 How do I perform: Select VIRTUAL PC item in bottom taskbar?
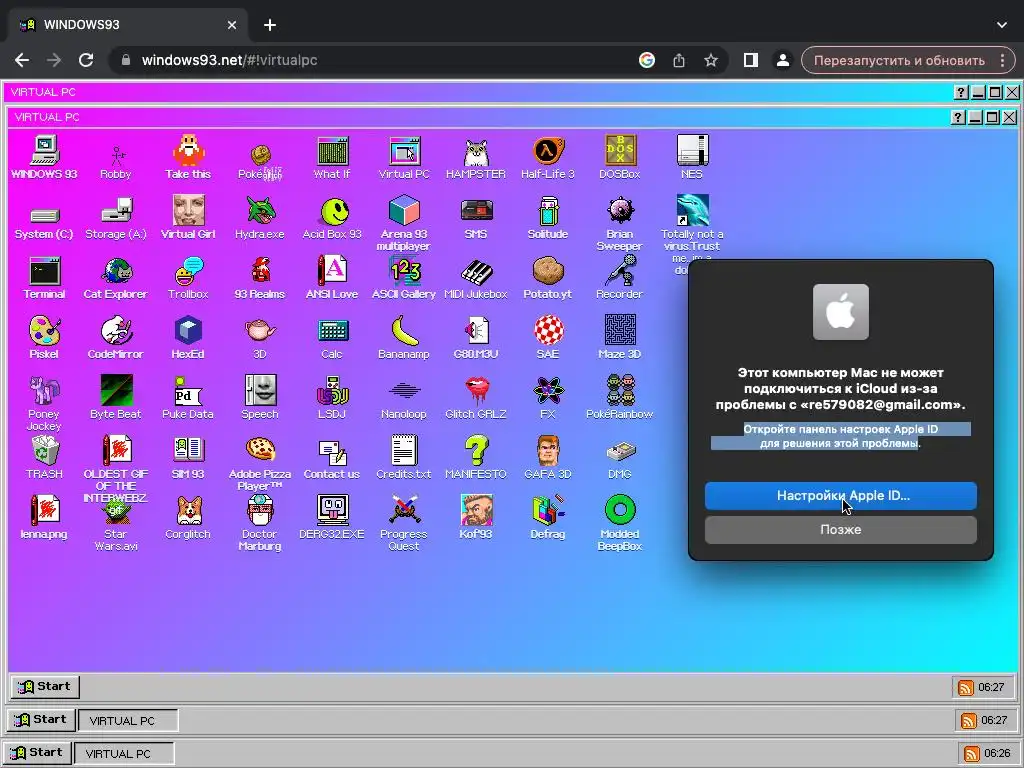[x=124, y=753]
